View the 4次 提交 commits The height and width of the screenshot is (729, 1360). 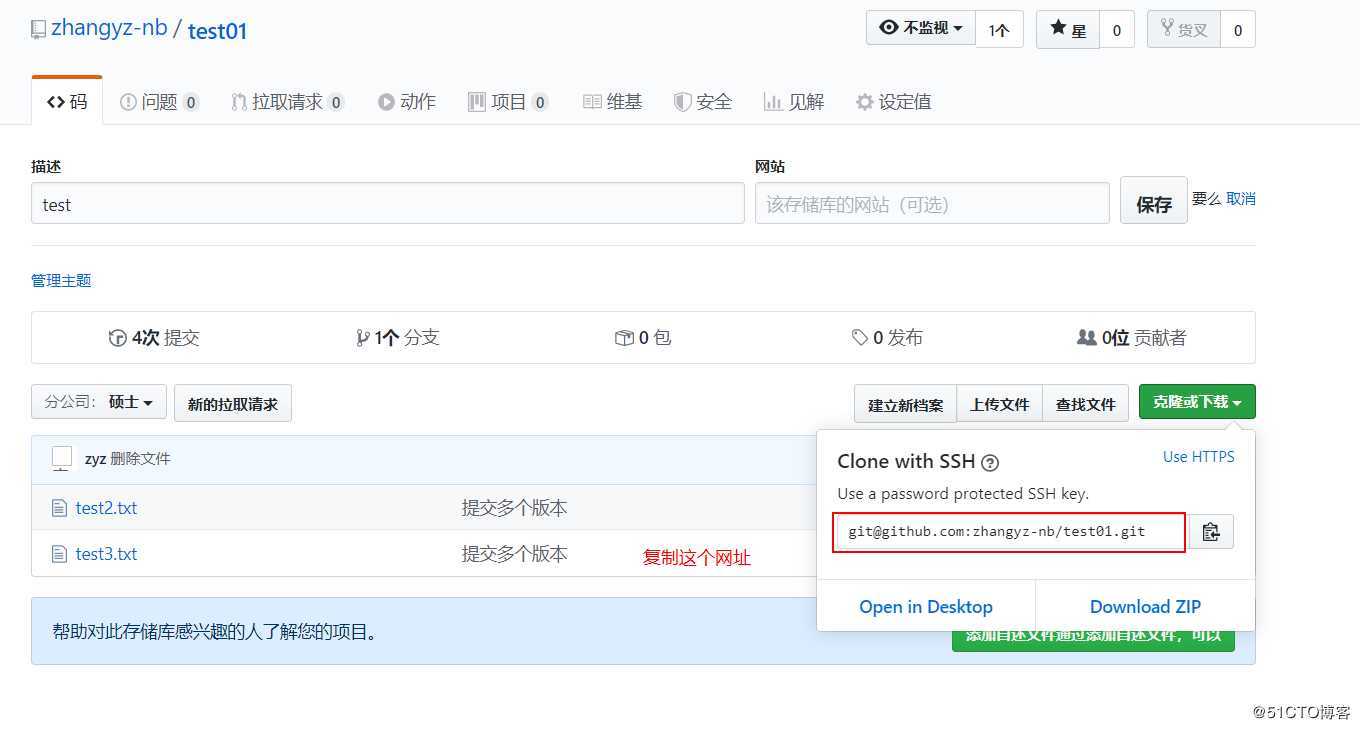click(x=154, y=337)
